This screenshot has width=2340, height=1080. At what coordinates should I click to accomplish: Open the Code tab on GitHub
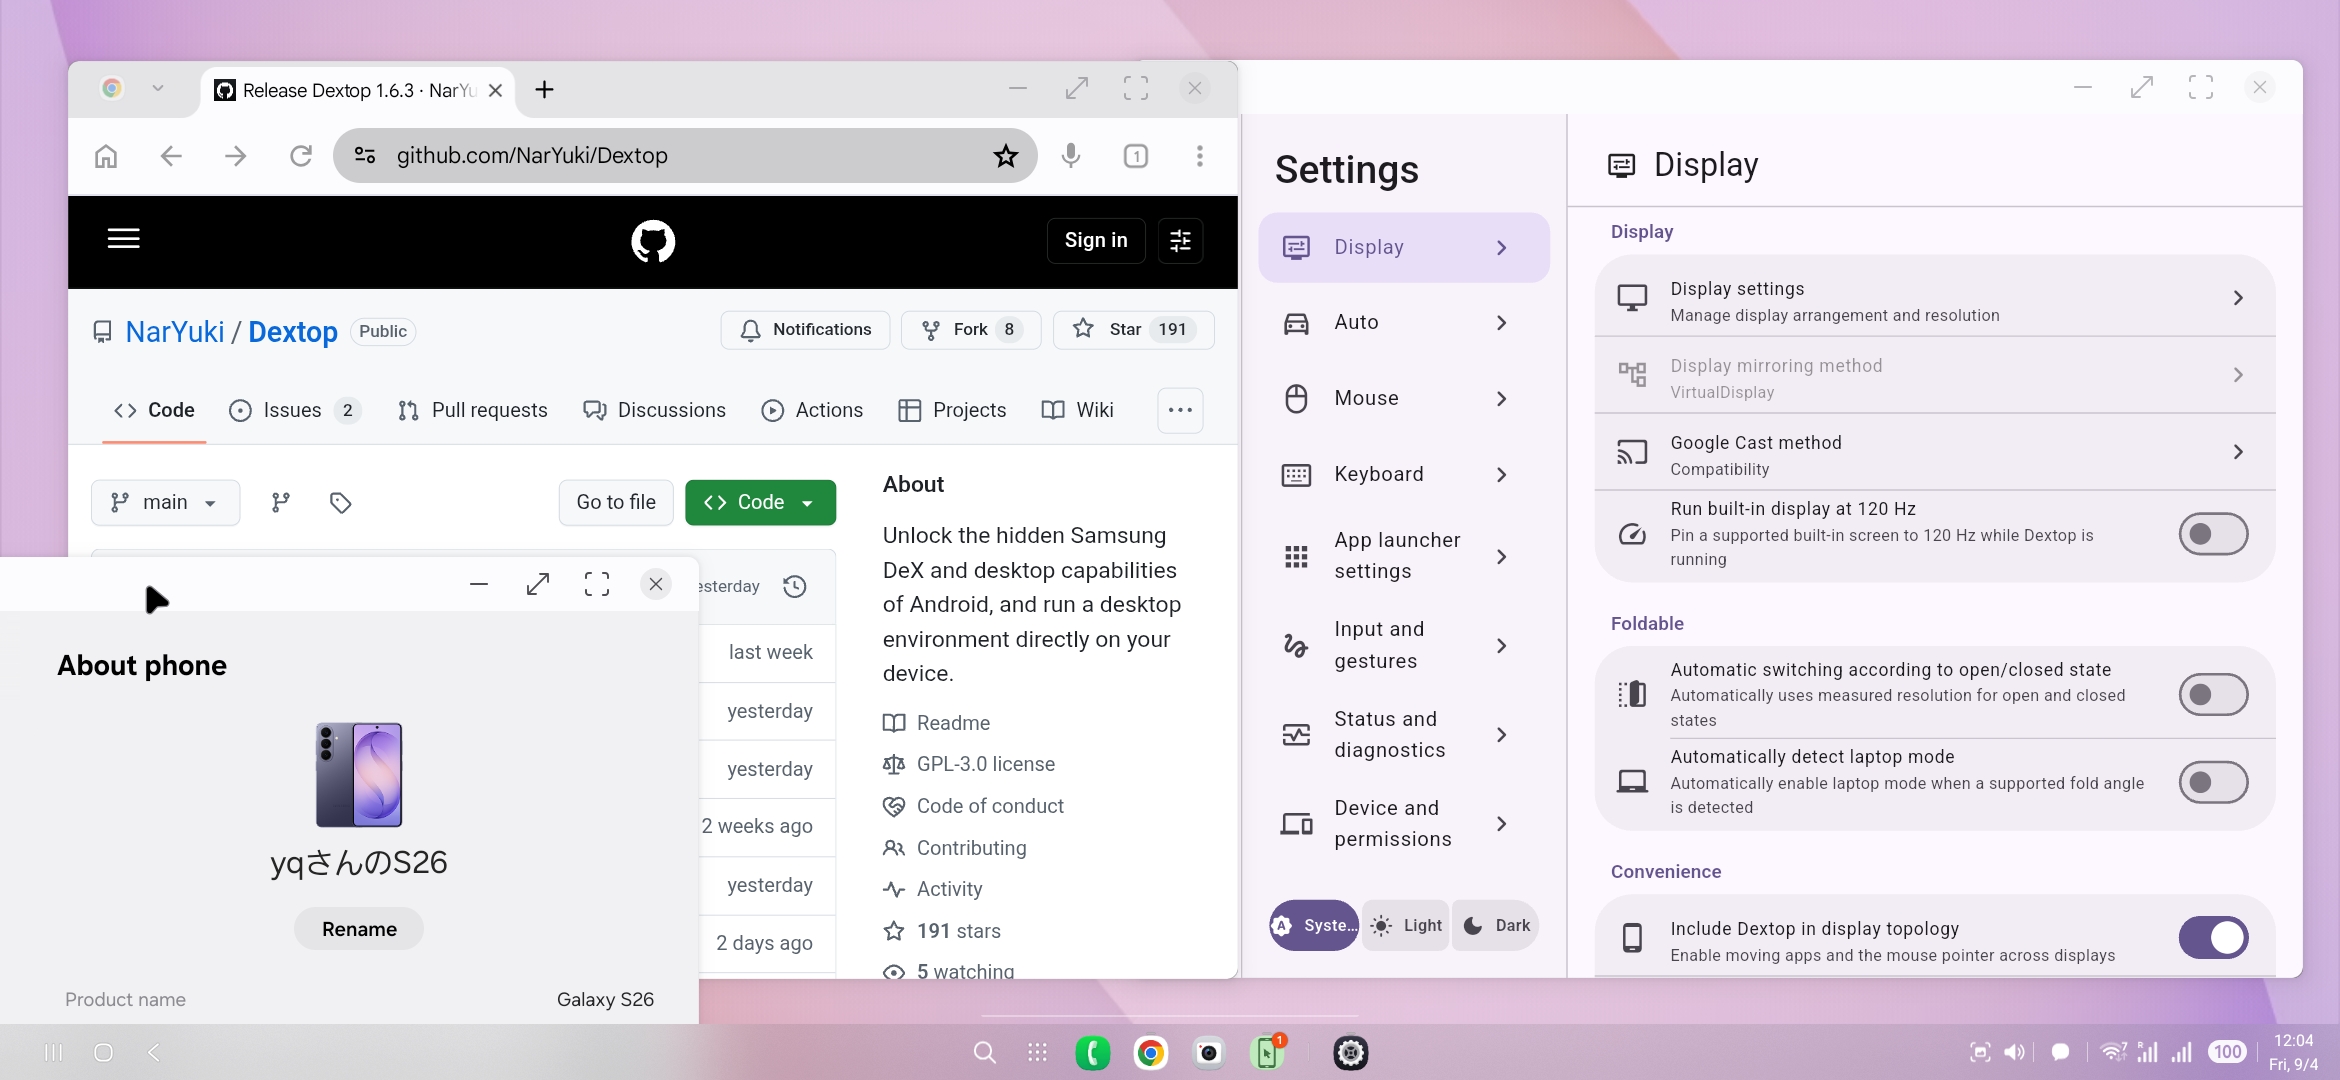(x=154, y=411)
